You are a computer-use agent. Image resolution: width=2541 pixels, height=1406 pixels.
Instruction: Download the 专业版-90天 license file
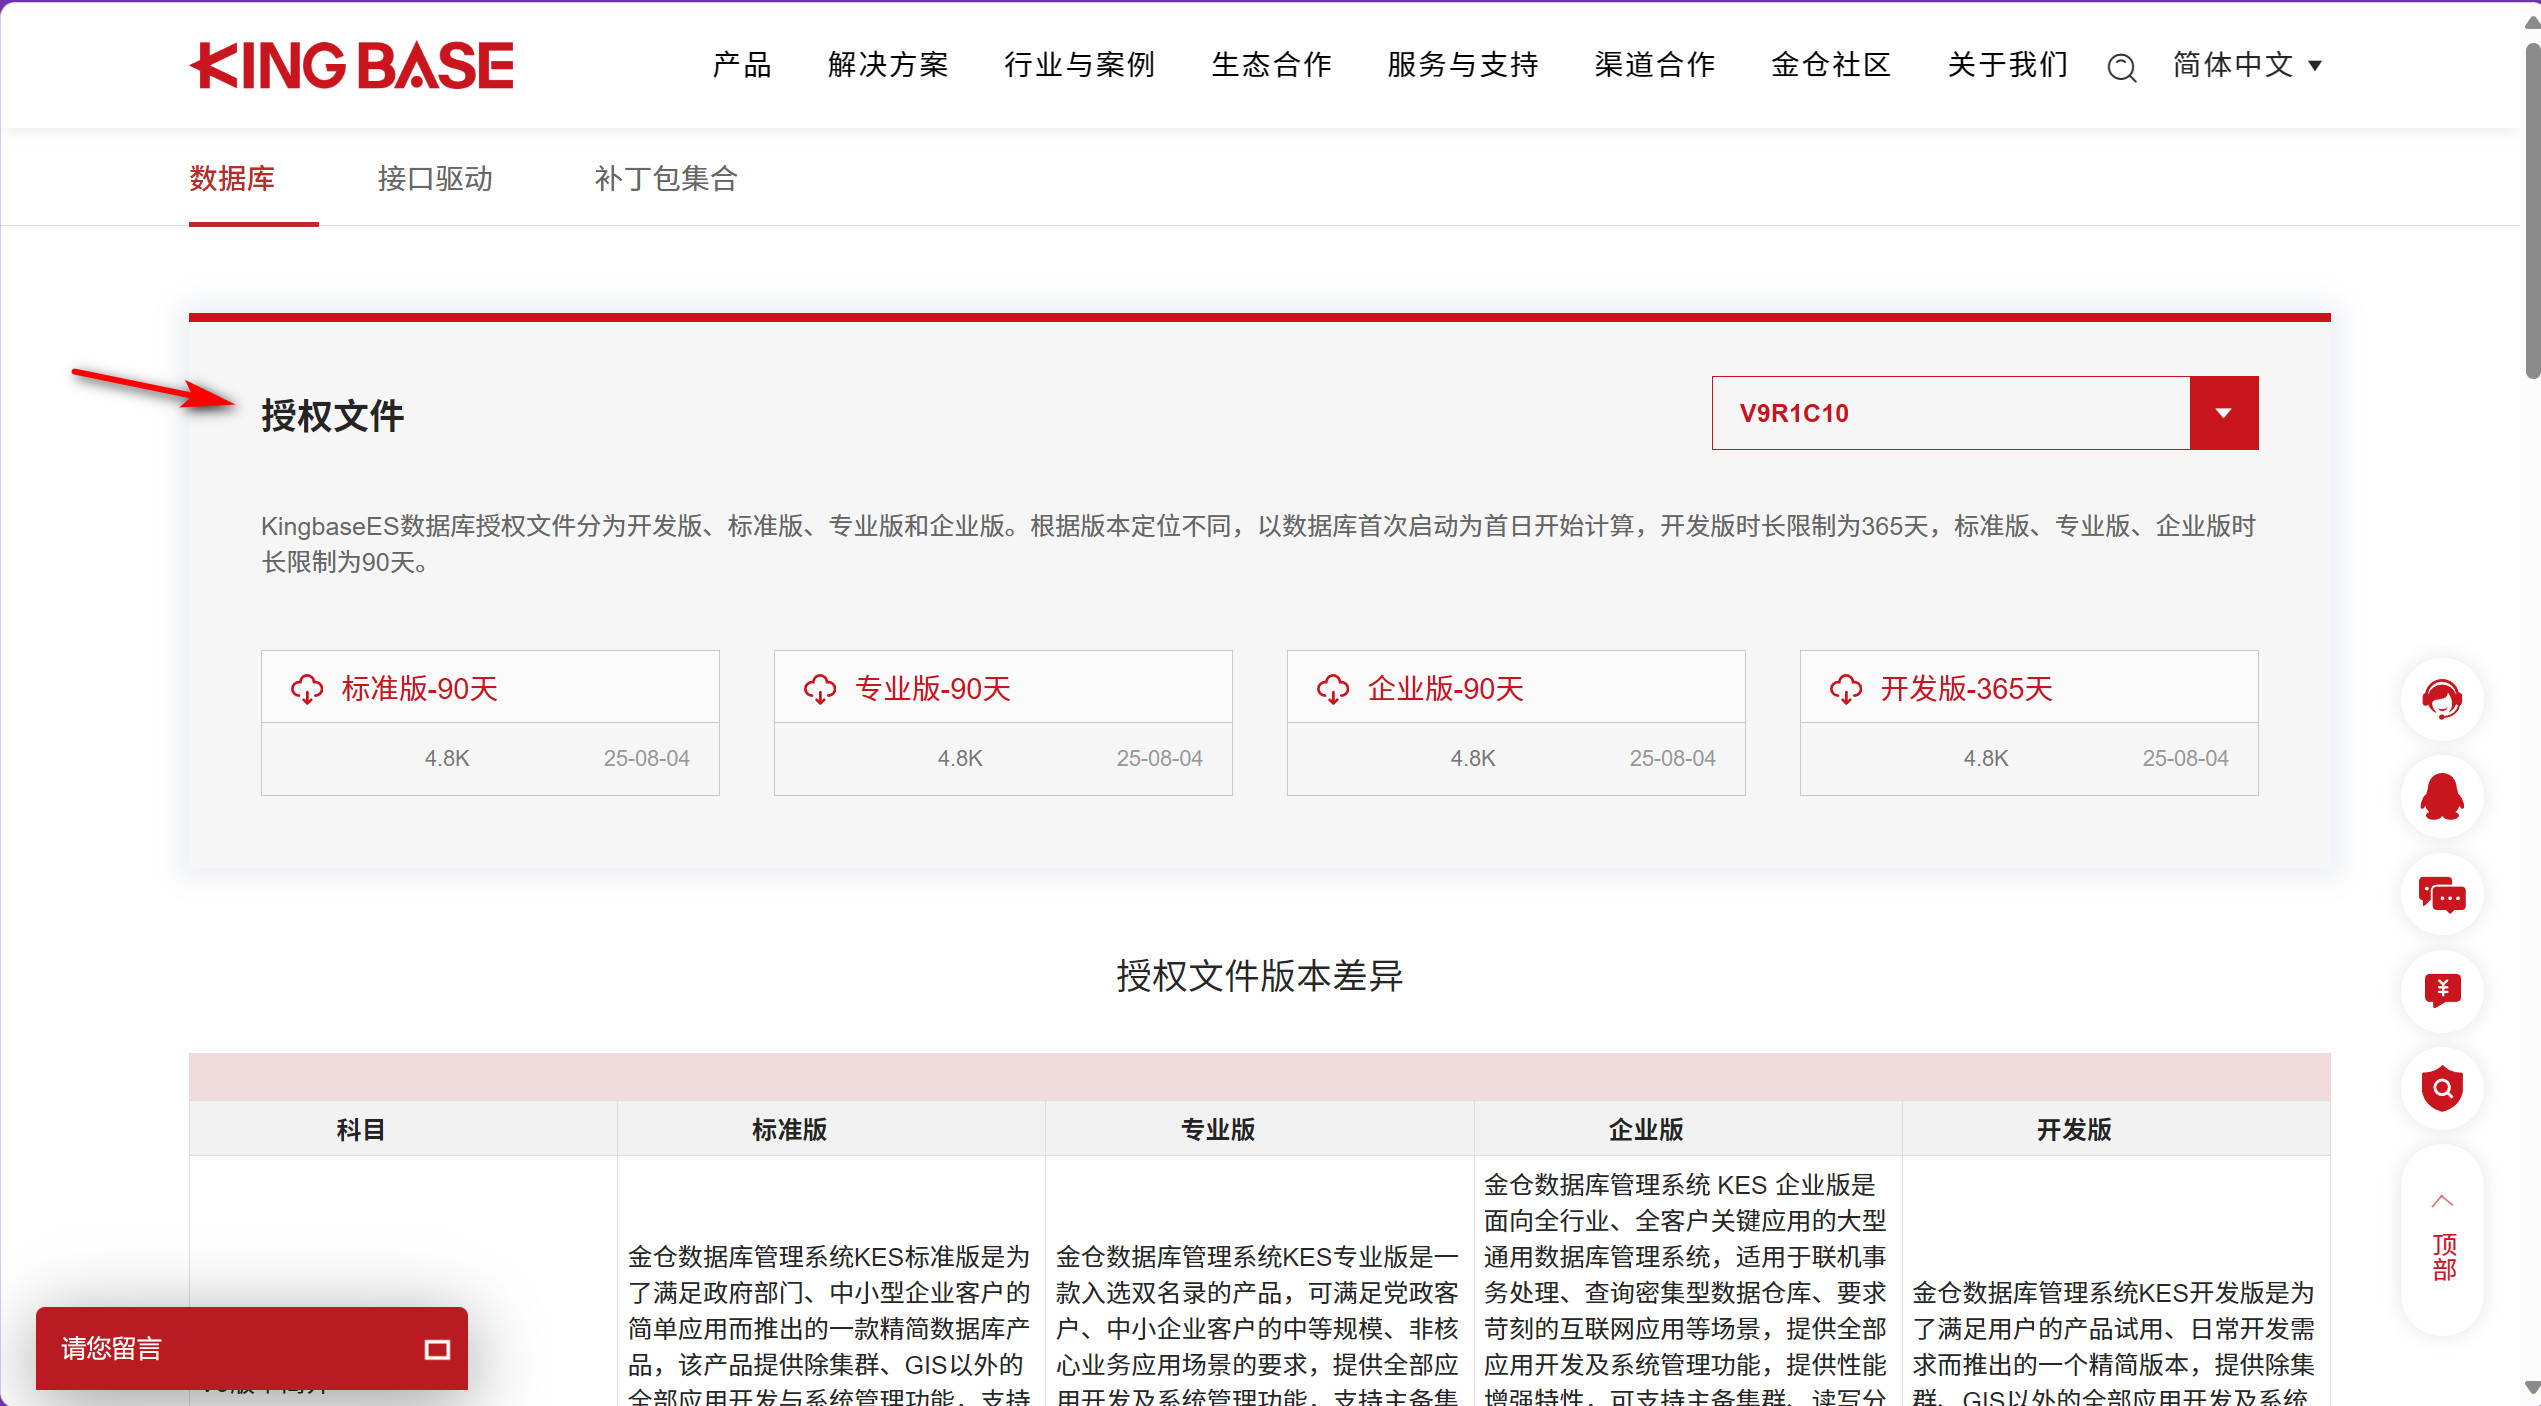[x=932, y=689]
